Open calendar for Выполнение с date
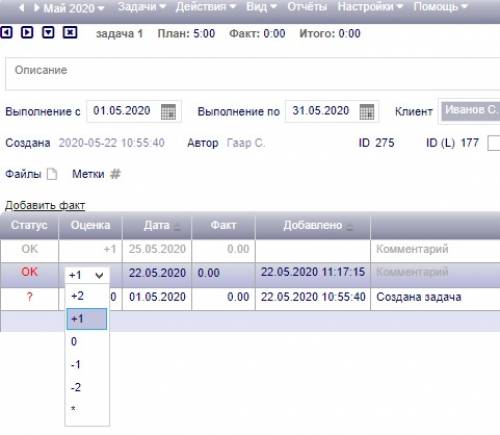The image size is (500, 435). click(x=168, y=112)
